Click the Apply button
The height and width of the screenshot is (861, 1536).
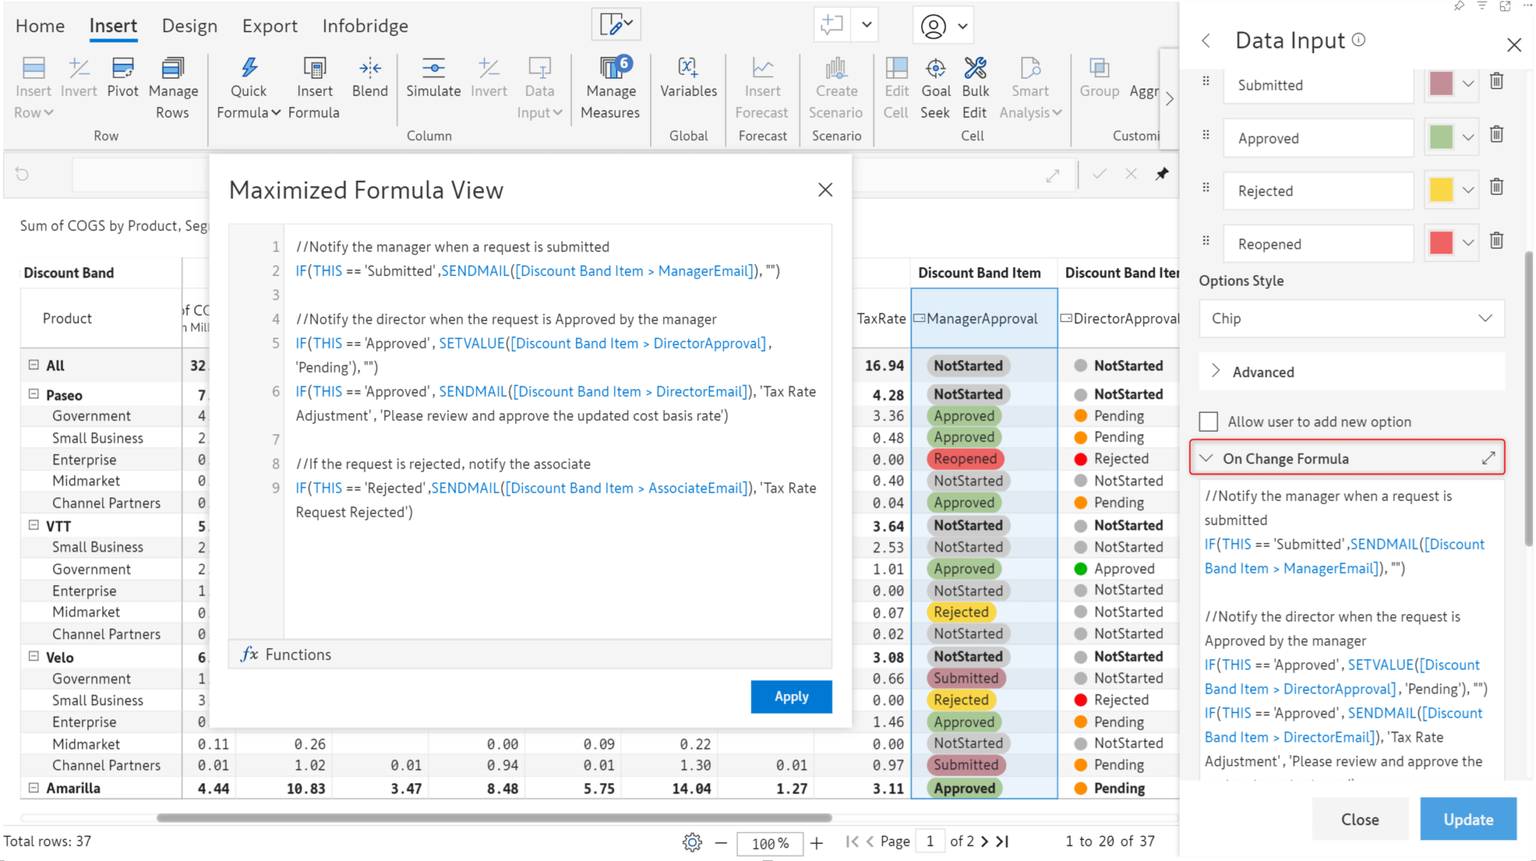point(790,697)
